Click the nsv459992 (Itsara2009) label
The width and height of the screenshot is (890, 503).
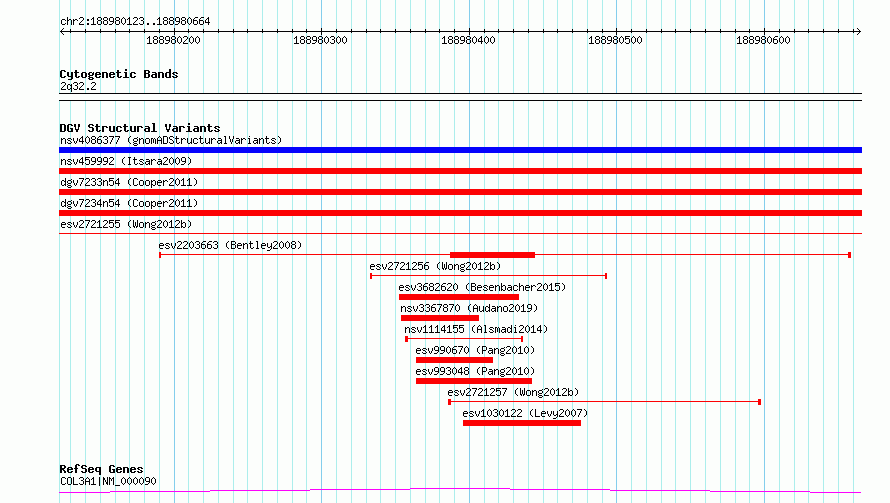point(126,161)
